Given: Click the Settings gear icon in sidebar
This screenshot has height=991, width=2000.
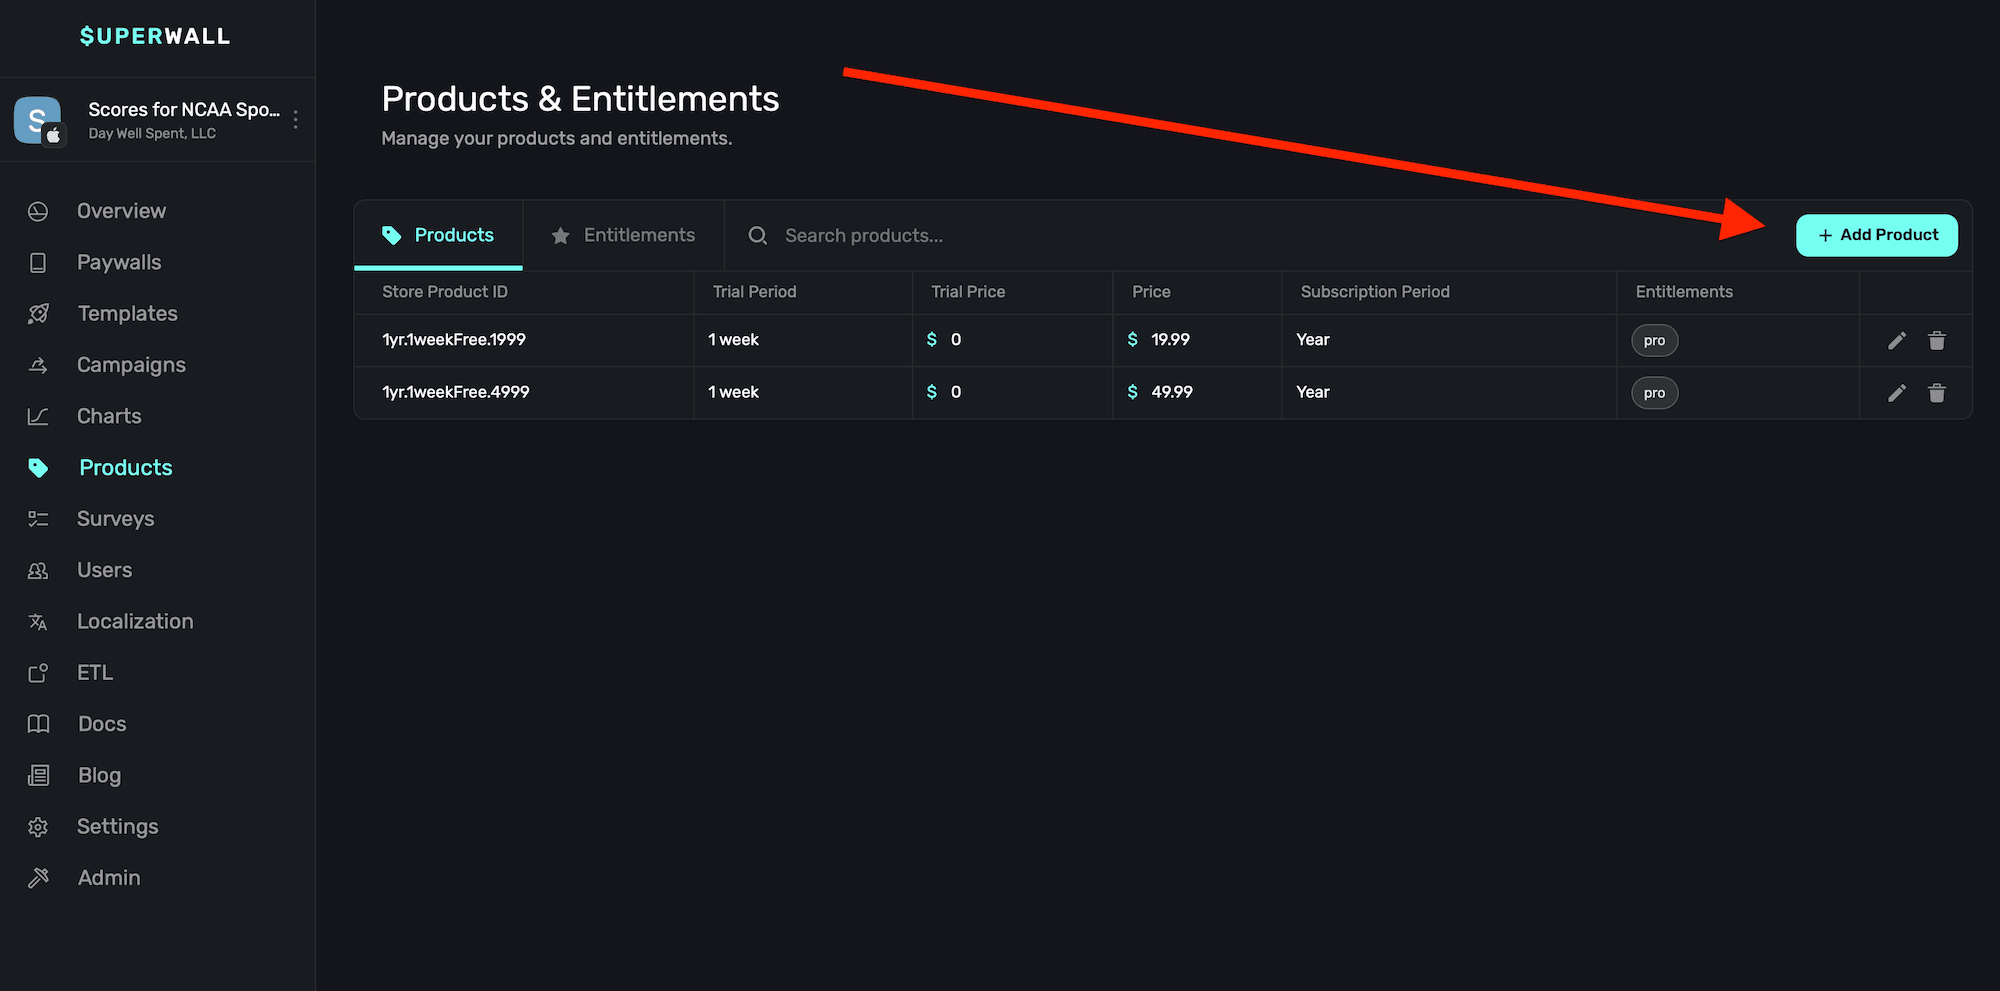Looking at the screenshot, I should click(x=38, y=827).
